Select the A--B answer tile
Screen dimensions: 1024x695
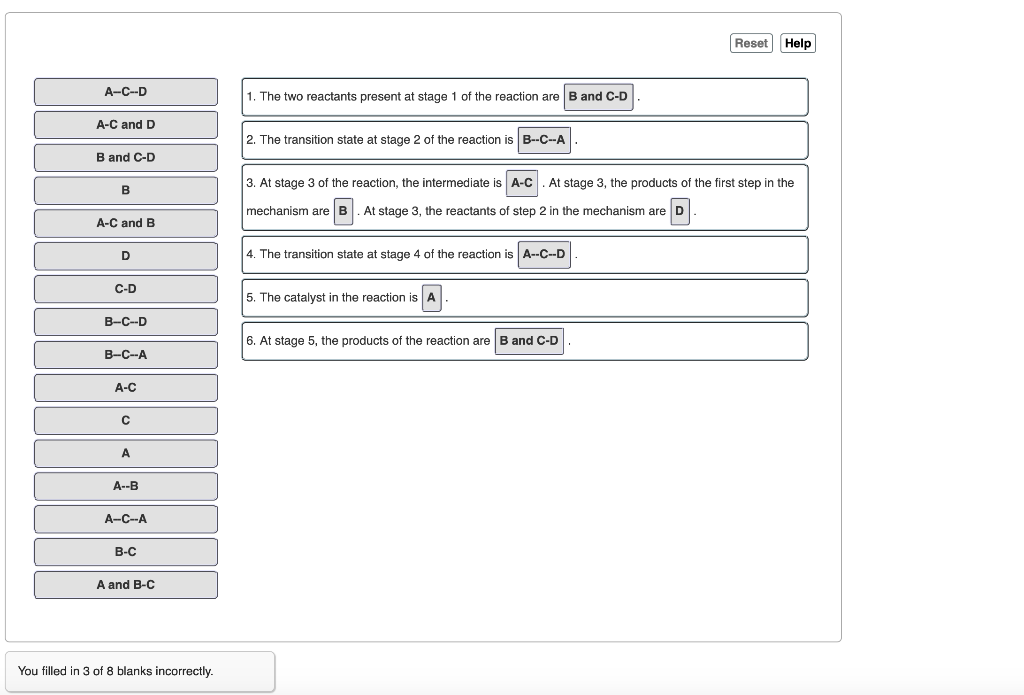[126, 485]
